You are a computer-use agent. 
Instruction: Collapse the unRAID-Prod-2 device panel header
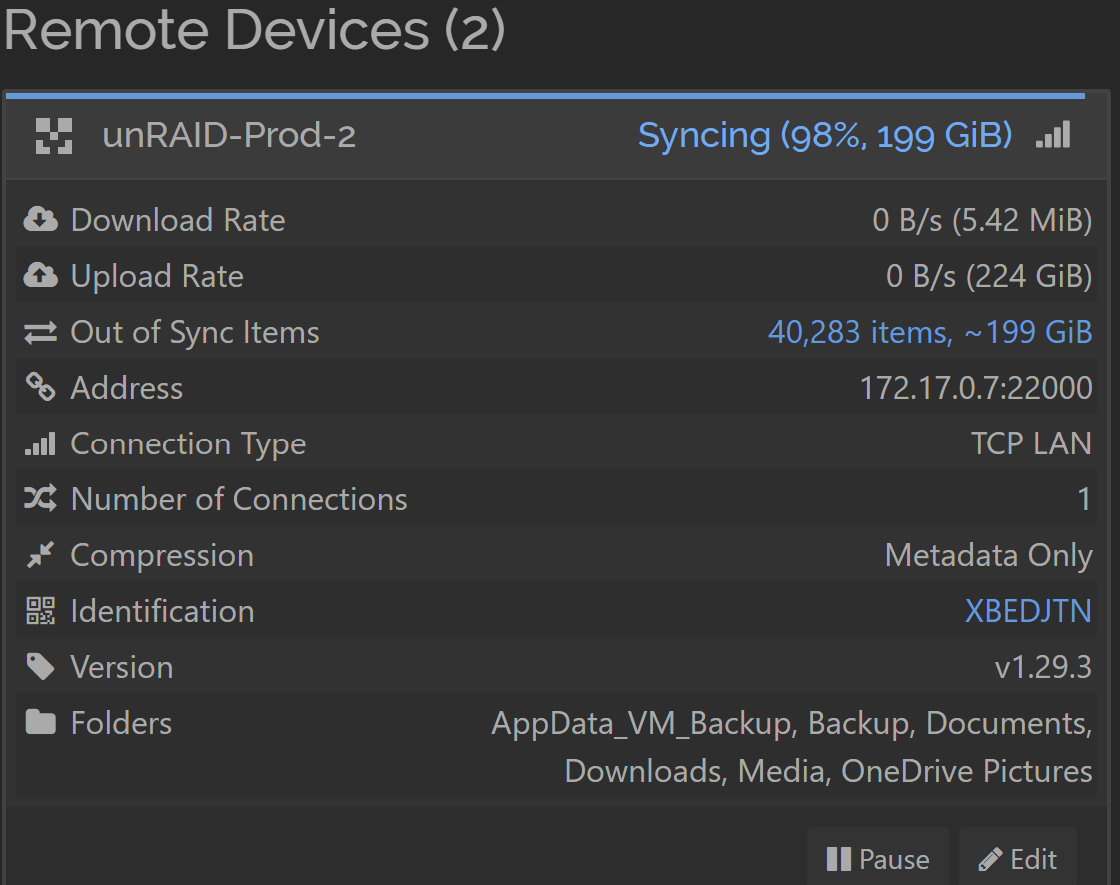[557, 136]
